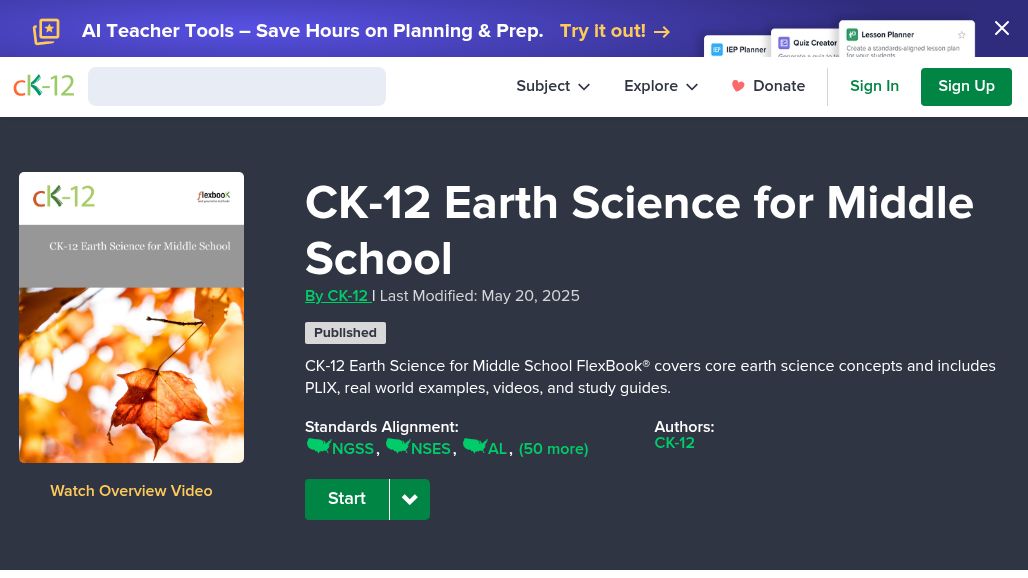Click the NGSS standards flag icon
The width and height of the screenshot is (1028, 578).
(319, 446)
